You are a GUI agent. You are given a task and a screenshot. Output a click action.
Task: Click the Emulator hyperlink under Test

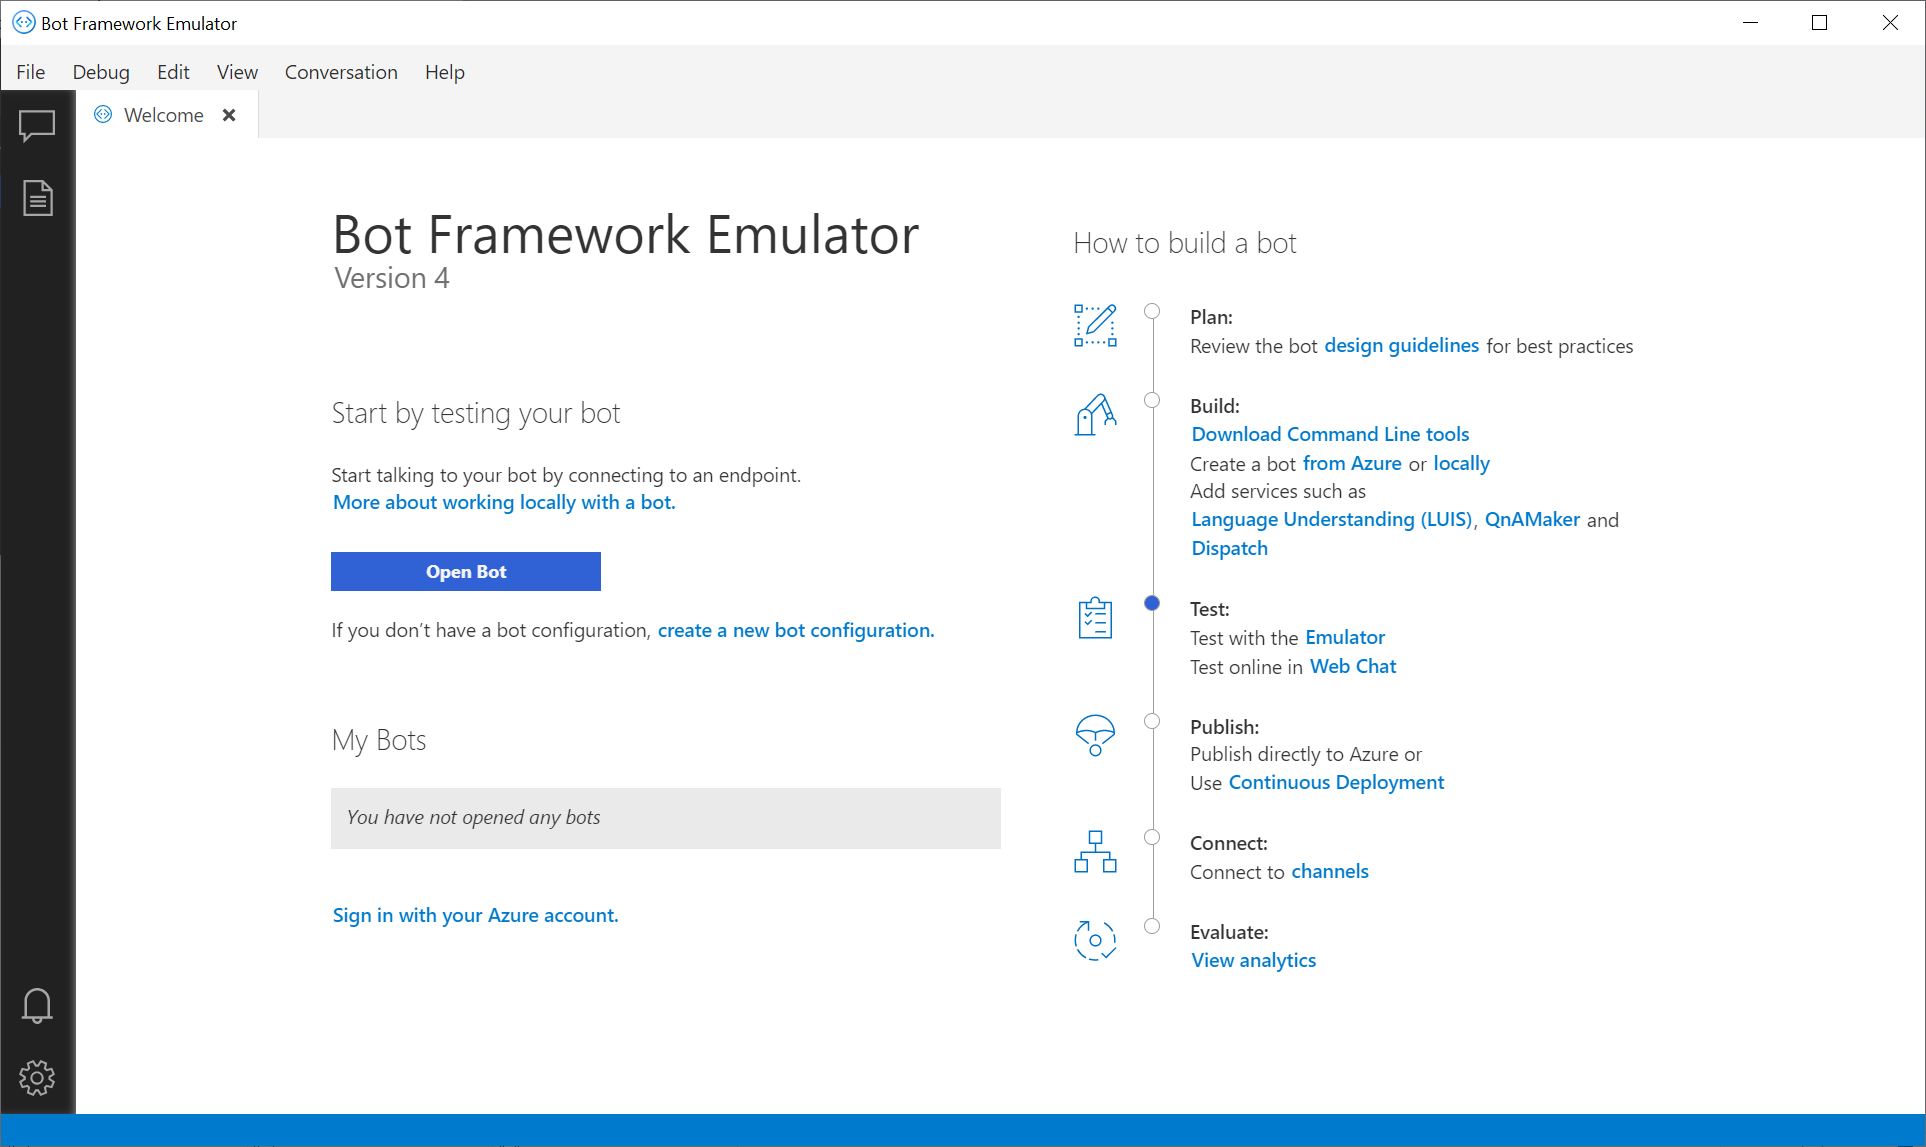[1345, 636]
